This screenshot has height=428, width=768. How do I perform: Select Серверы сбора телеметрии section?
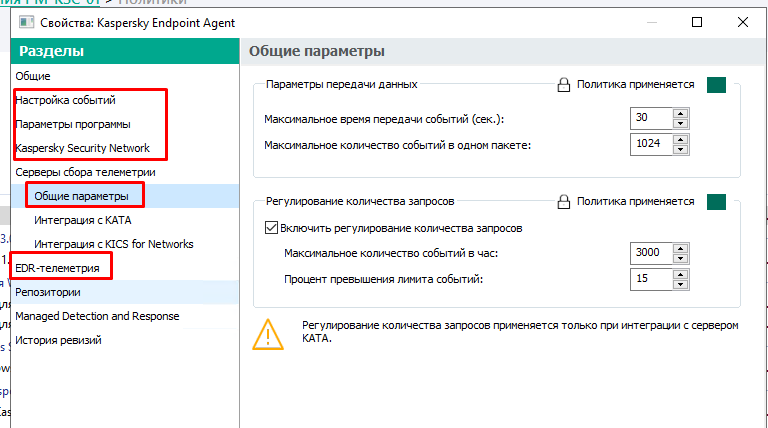tap(85, 172)
